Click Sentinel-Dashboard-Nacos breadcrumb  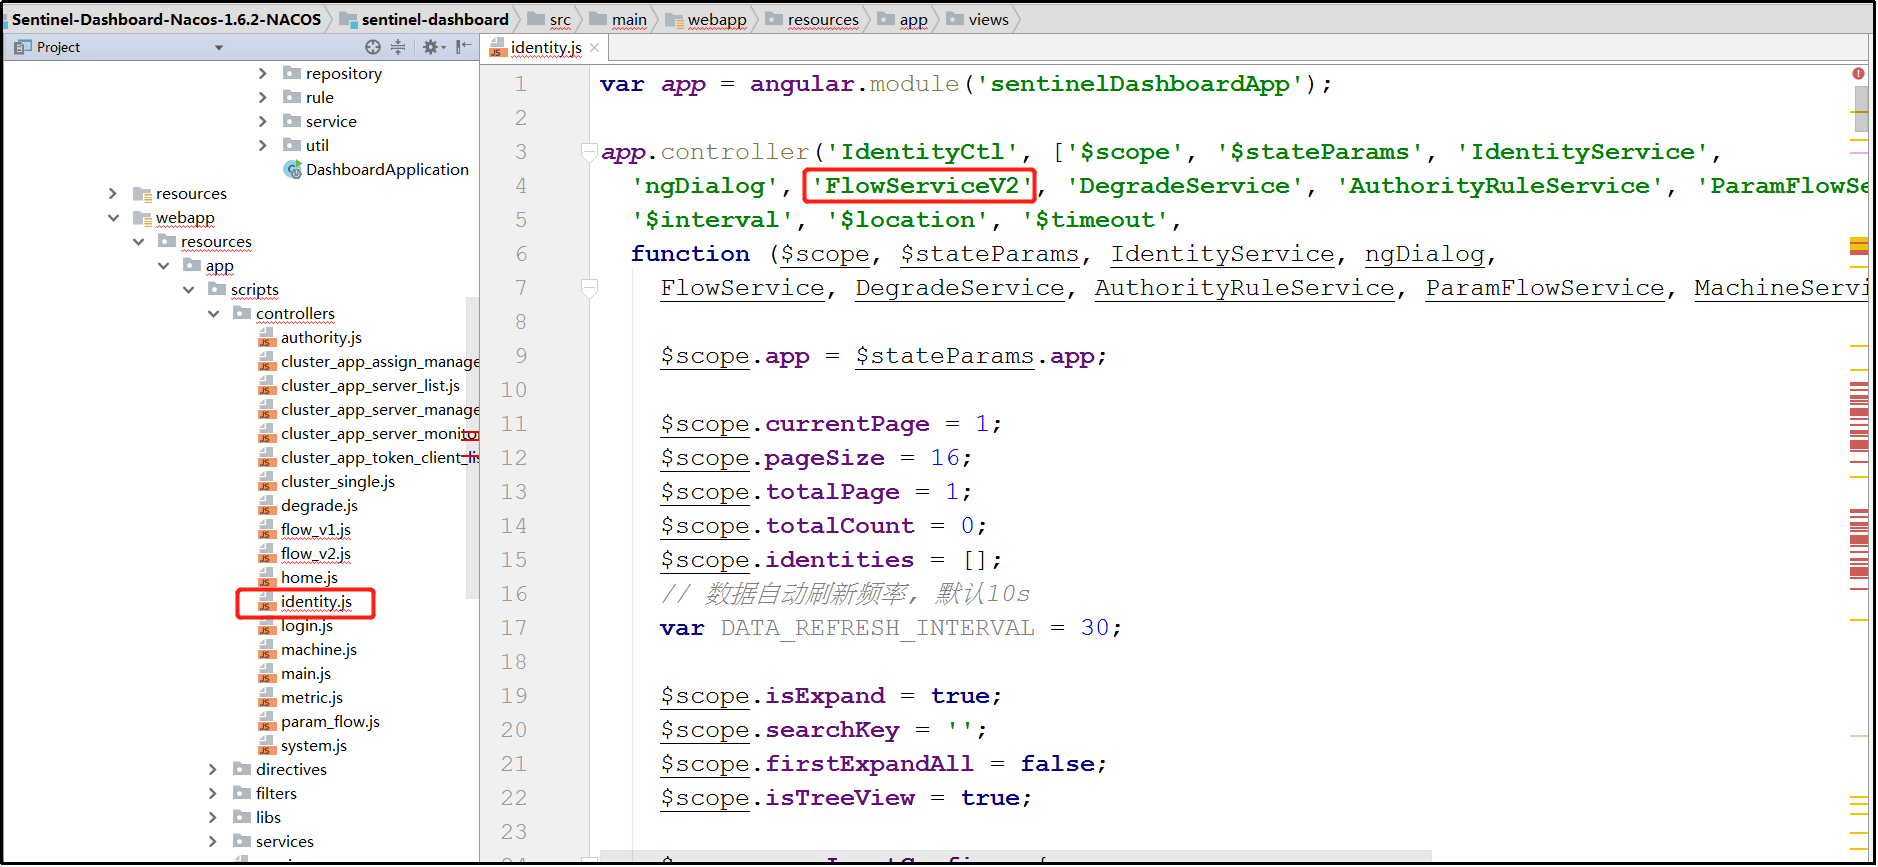click(166, 19)
